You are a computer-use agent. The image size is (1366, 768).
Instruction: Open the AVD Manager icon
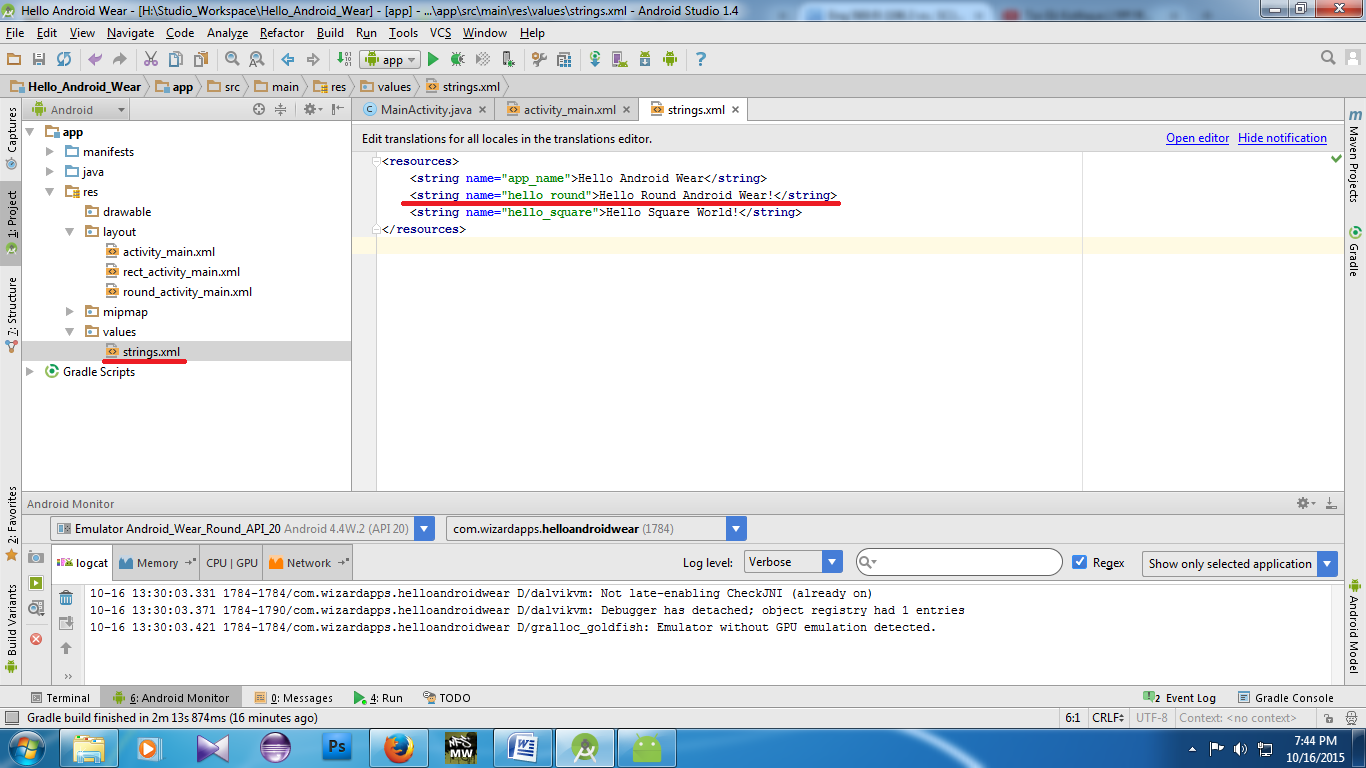coord(620,59)
